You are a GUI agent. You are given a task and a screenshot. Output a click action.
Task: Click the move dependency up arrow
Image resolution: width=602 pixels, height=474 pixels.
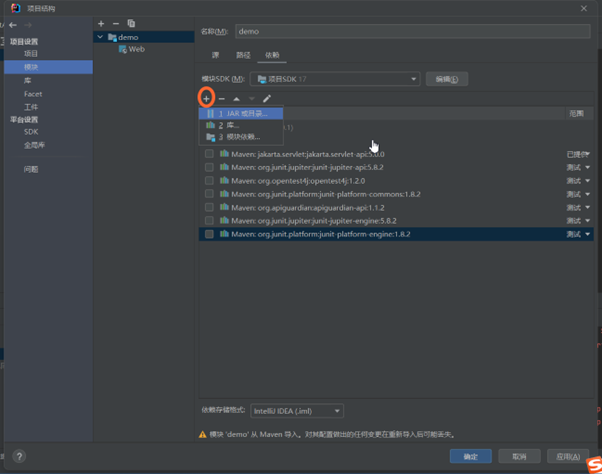tap(236, 99)
